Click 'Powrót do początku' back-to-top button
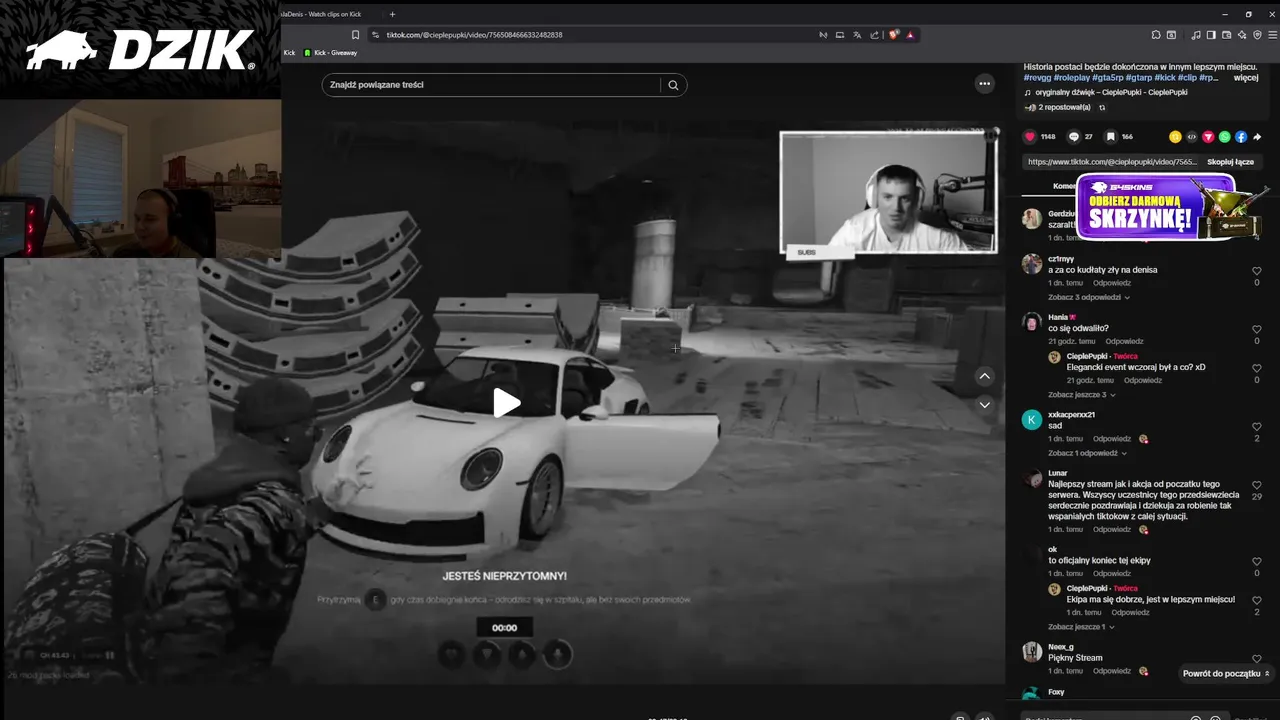1280x720 pixels. [x=1226, y=673]
